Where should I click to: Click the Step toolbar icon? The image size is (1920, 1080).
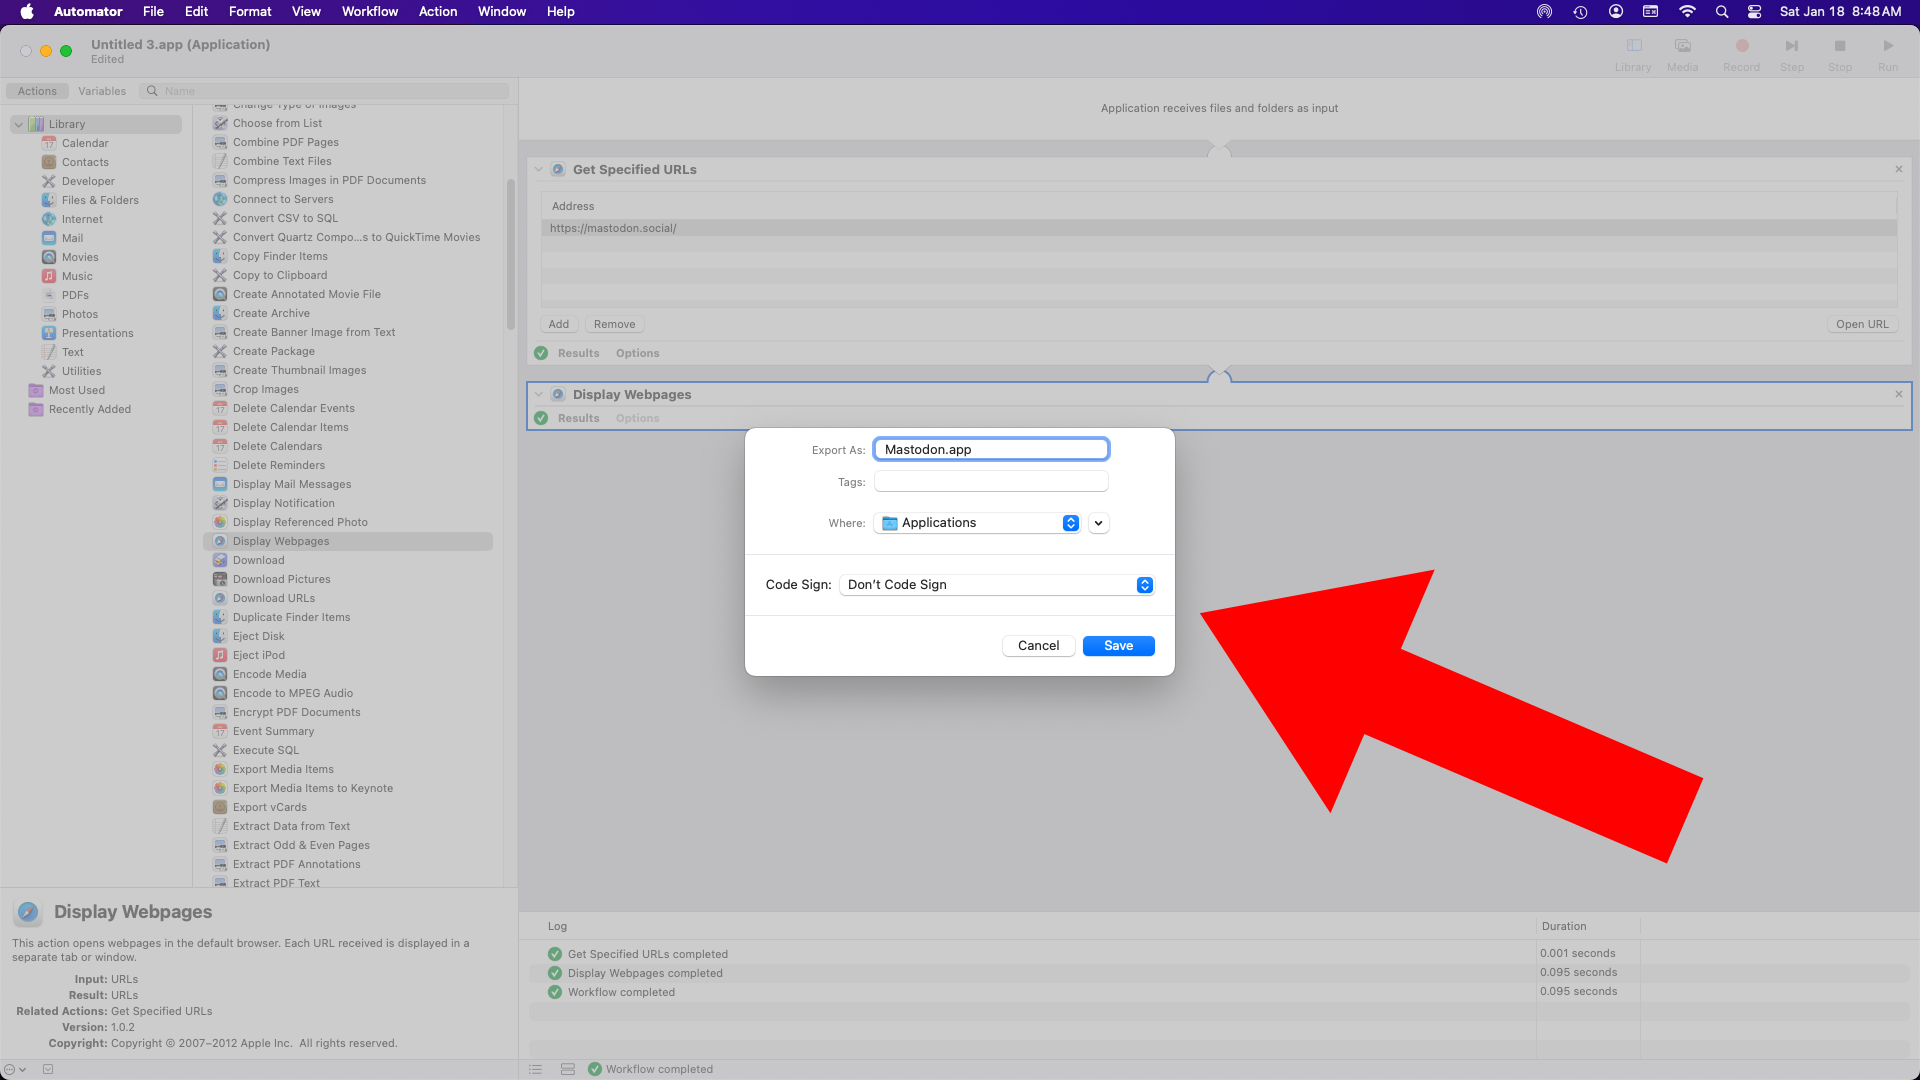pyautogui.click(x=1792, y=46)
